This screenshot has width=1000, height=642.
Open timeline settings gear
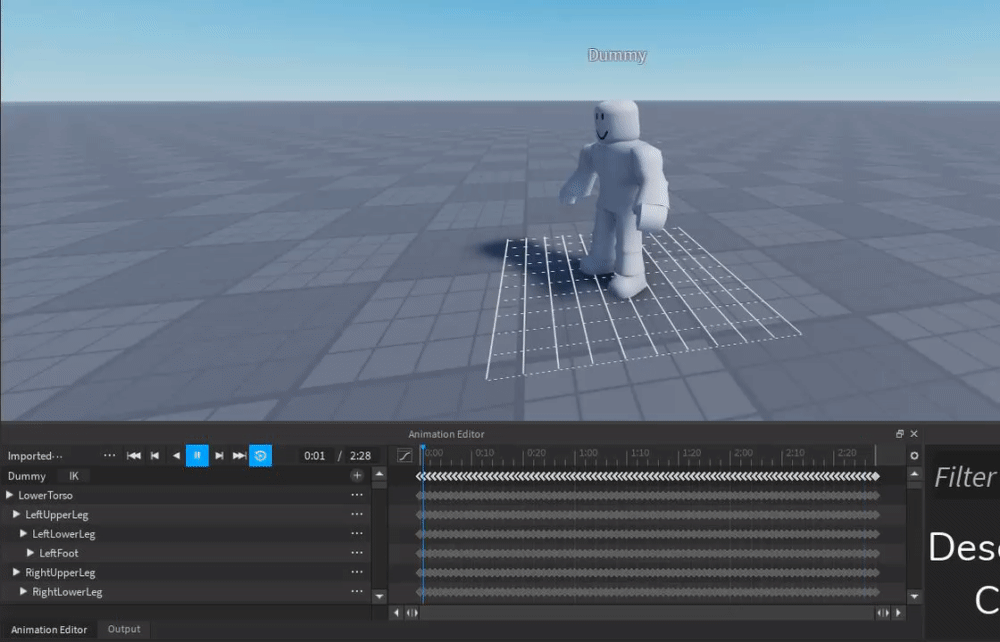pyautogui.click(x=914, y=455)
